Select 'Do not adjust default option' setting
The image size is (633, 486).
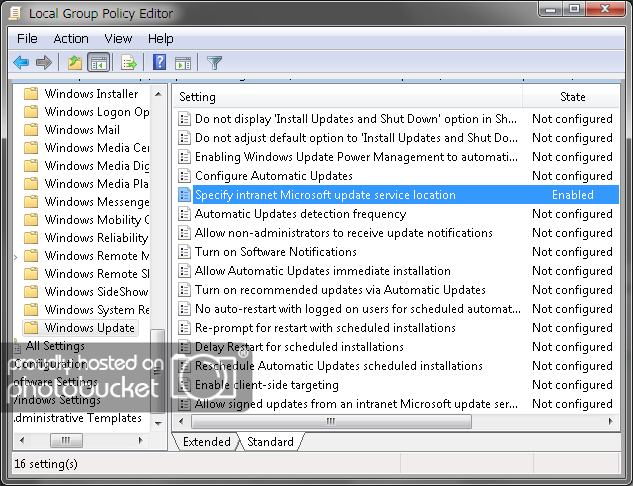[x=356, y=138]
